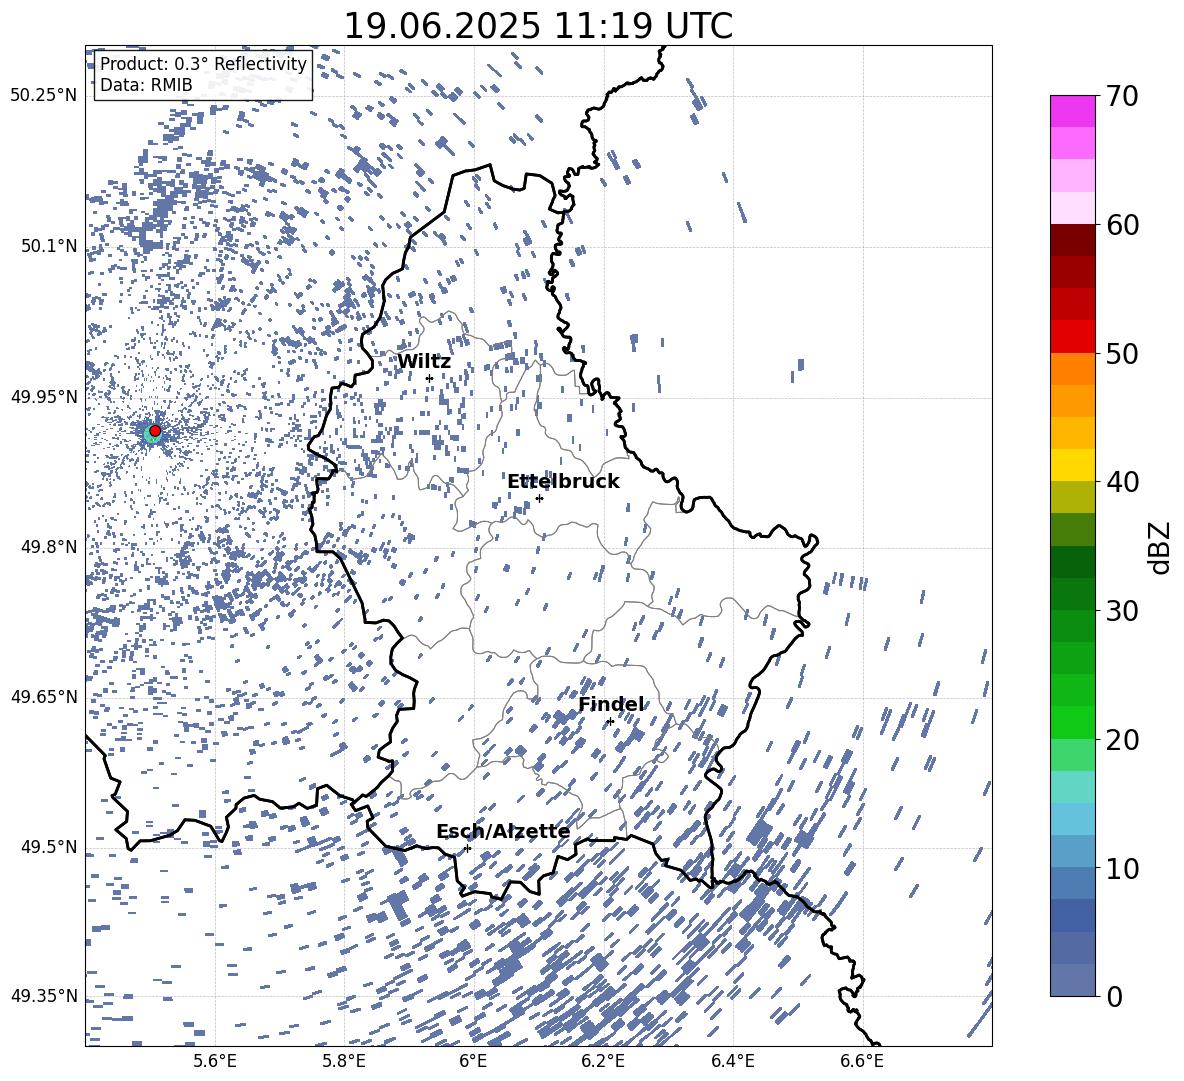Image resolution: width=1184 pixels, height=1081 pixels.
Task: Click the 49.95°N latitude label
Action: pos(44,396)
